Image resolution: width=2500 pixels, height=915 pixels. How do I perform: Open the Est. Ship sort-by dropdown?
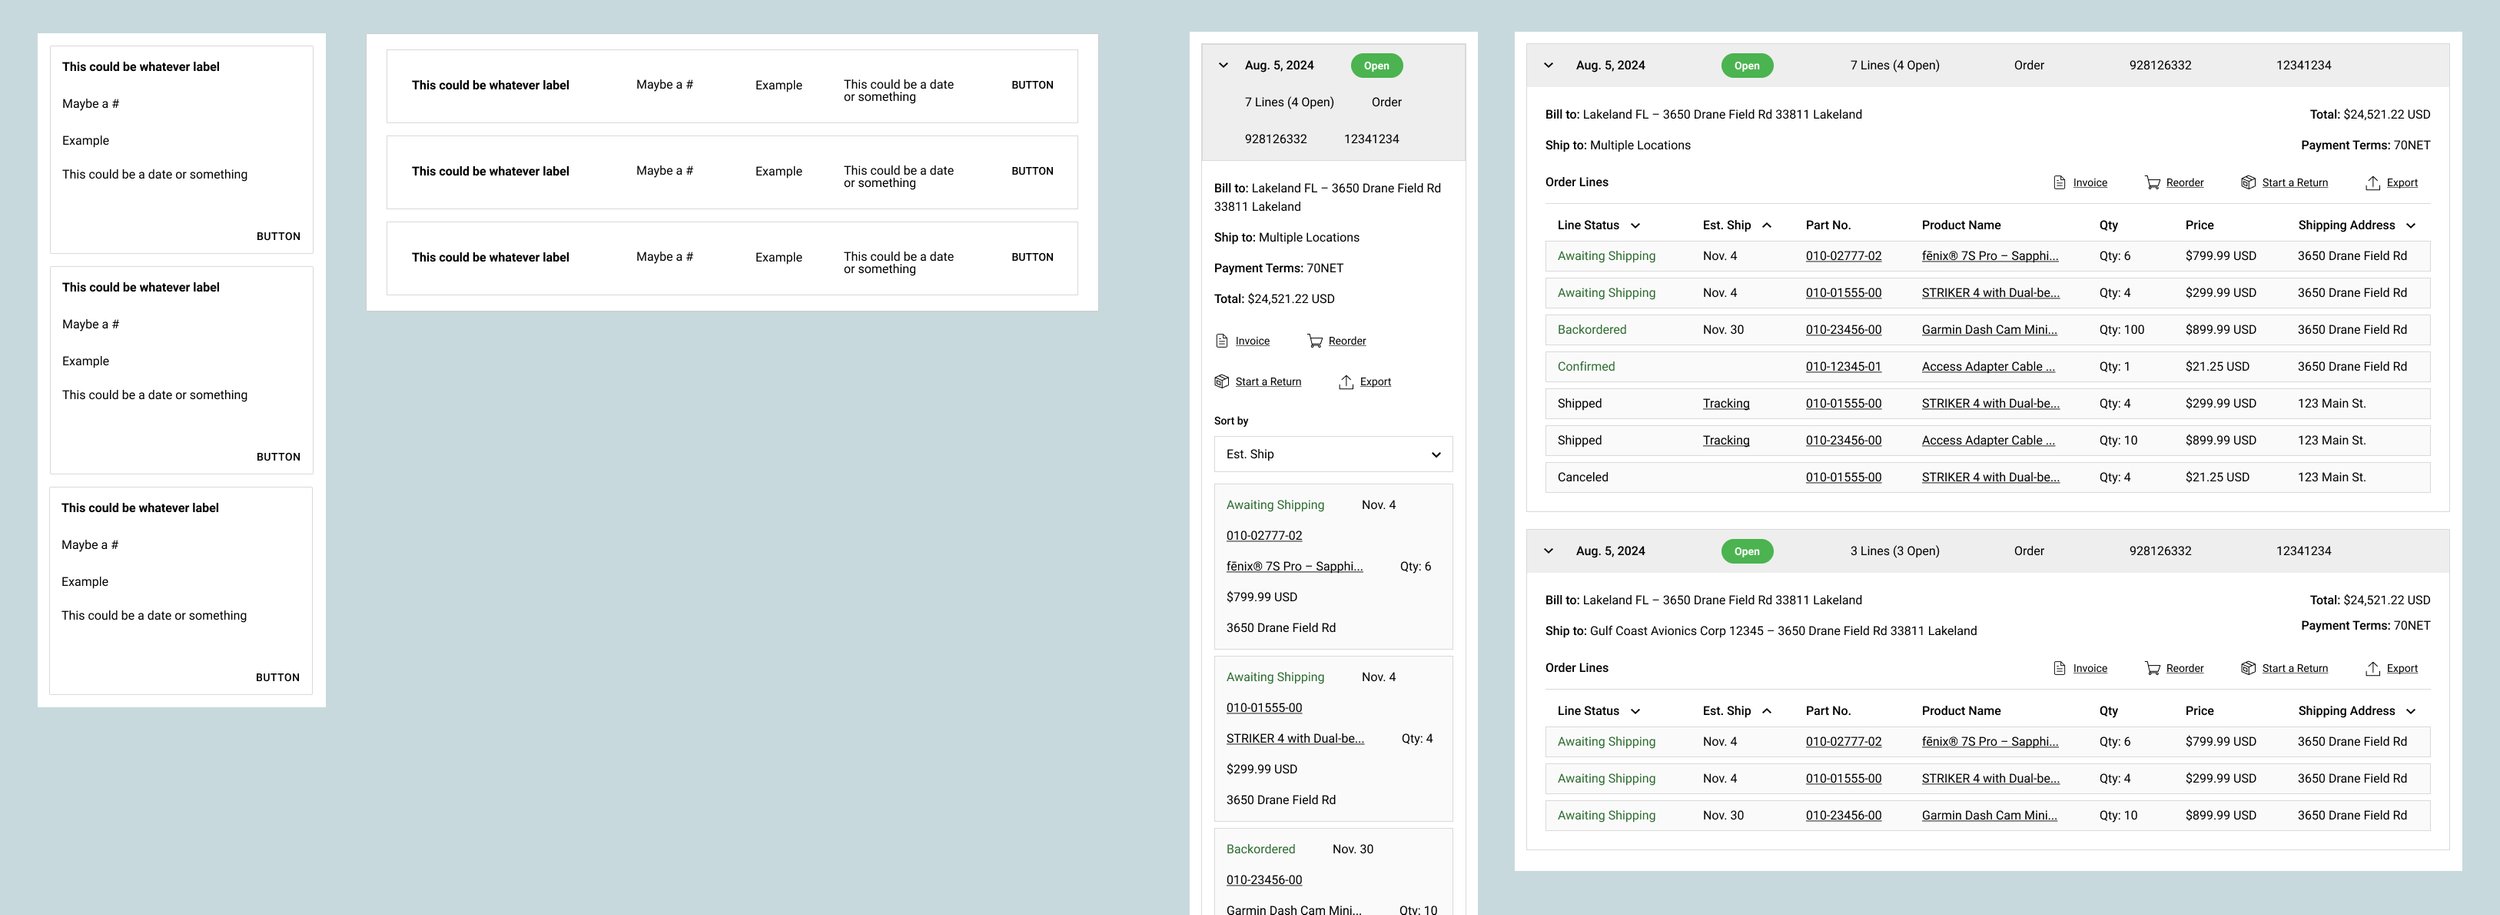(1333, 454)
